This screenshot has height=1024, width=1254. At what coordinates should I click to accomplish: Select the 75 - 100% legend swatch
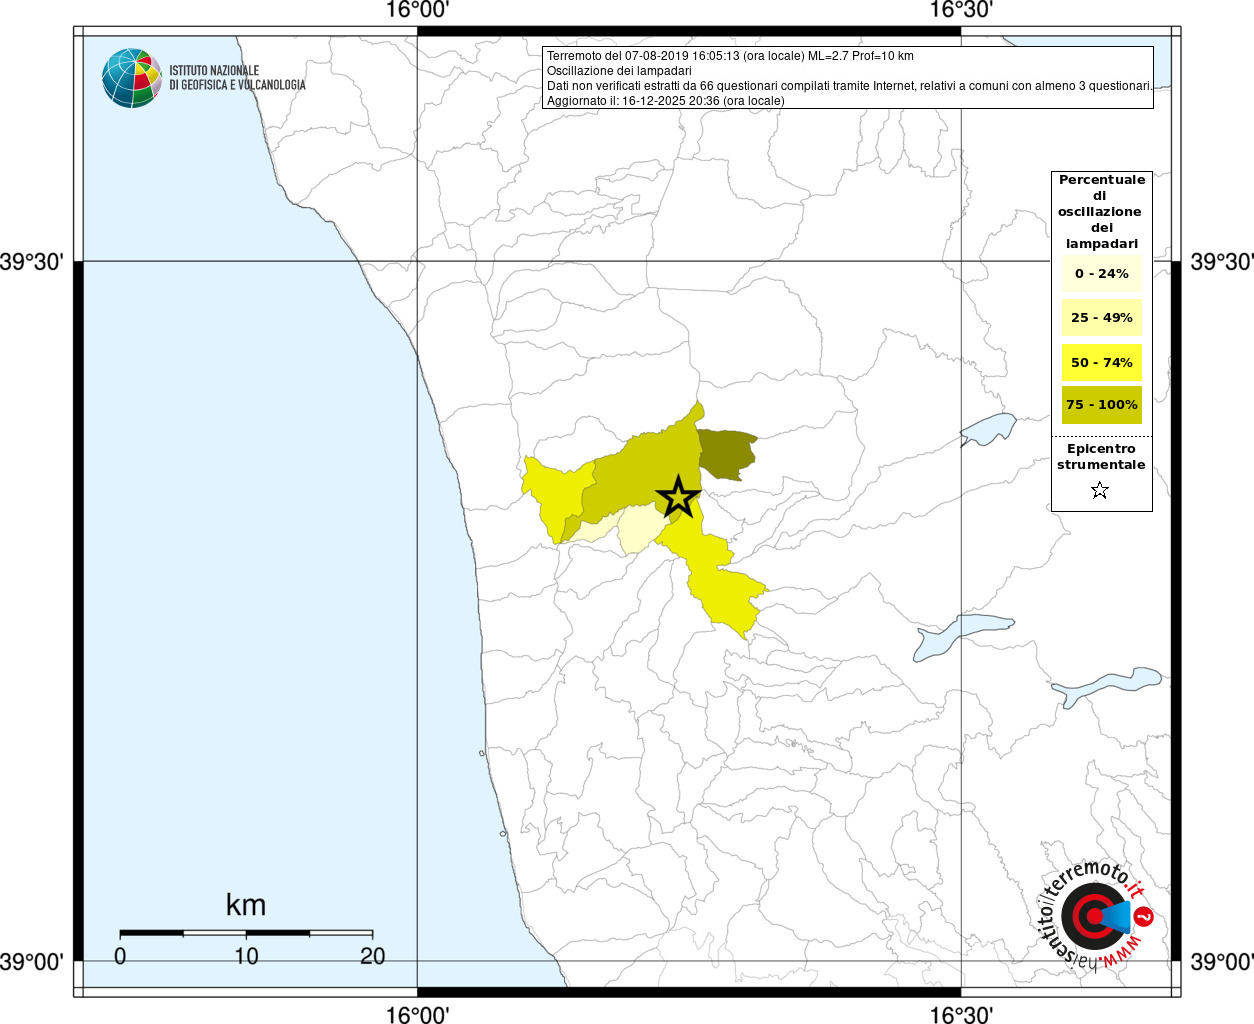tap(1101, 405)
